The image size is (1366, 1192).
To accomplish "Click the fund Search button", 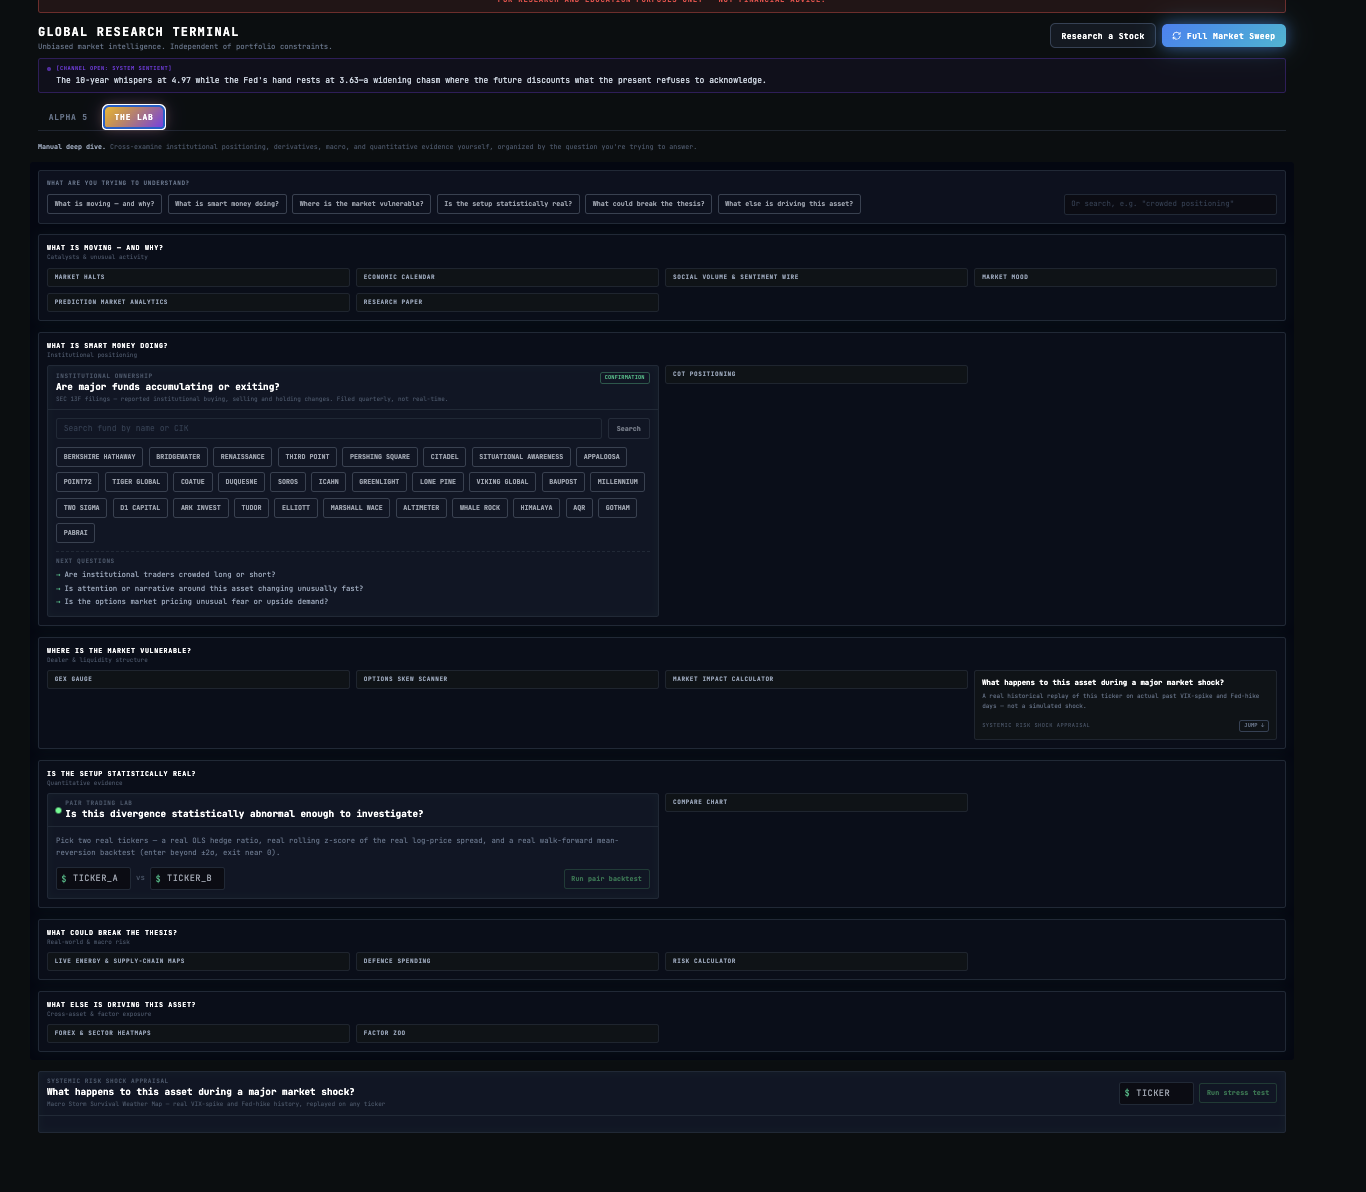I will point(629,429).
